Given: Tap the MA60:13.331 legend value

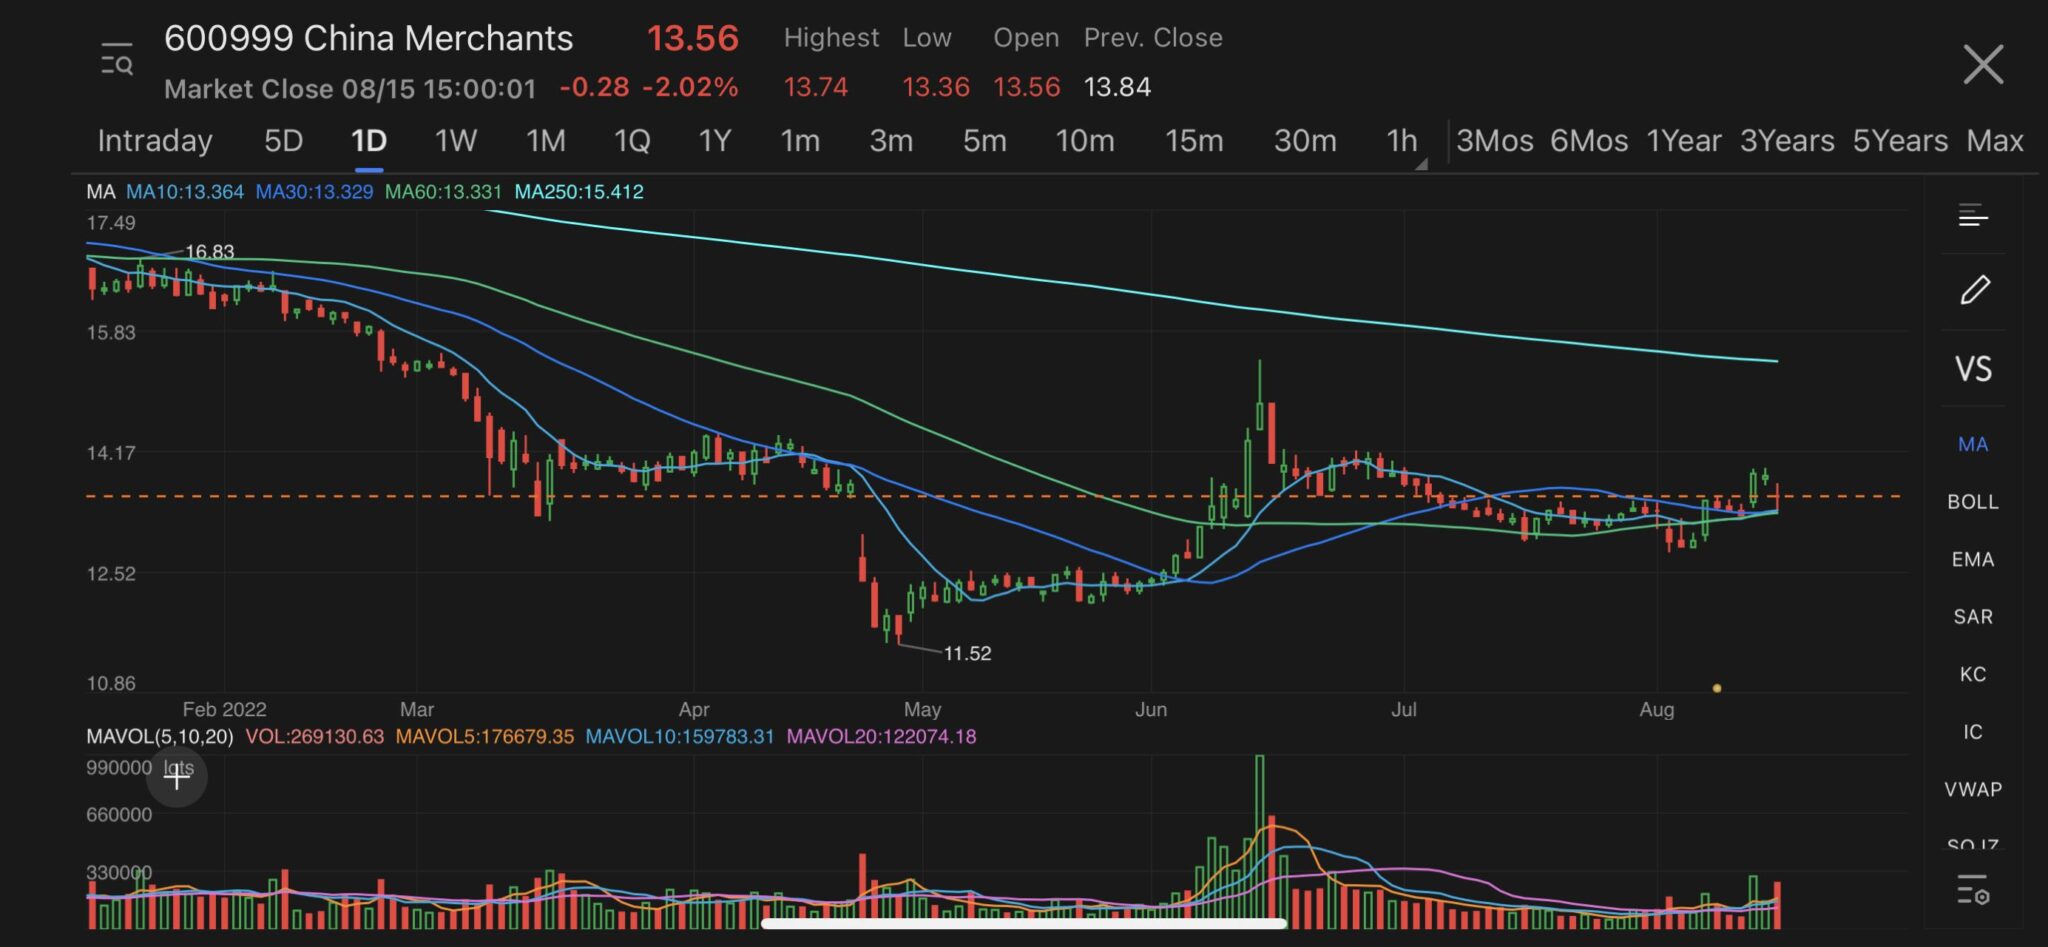Looking at the screenshot, I should click(x=443, y=192).
